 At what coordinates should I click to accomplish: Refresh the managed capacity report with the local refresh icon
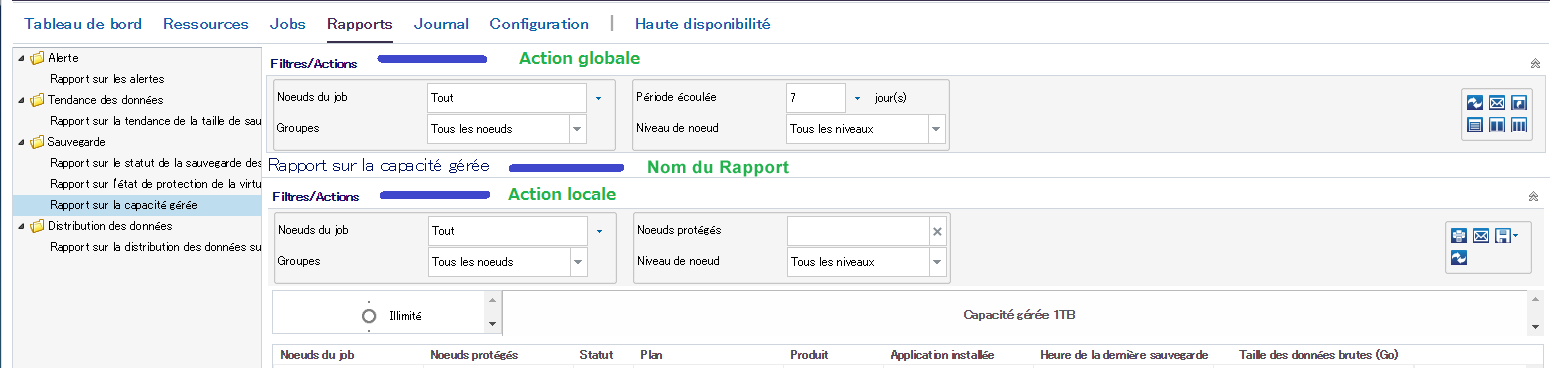[x=1459, y=258]
